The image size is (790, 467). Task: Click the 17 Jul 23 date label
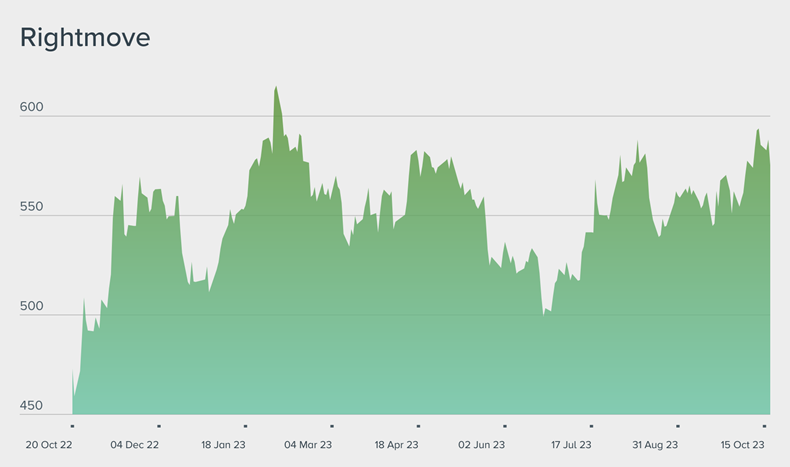[x=571, y=445]
